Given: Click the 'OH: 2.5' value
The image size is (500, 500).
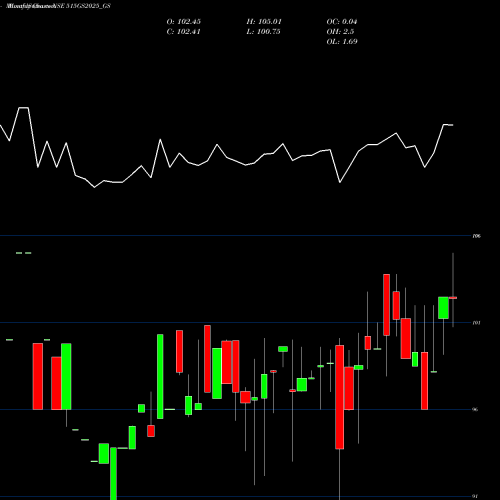Looking at the screenshot, I should click(340, 32).
